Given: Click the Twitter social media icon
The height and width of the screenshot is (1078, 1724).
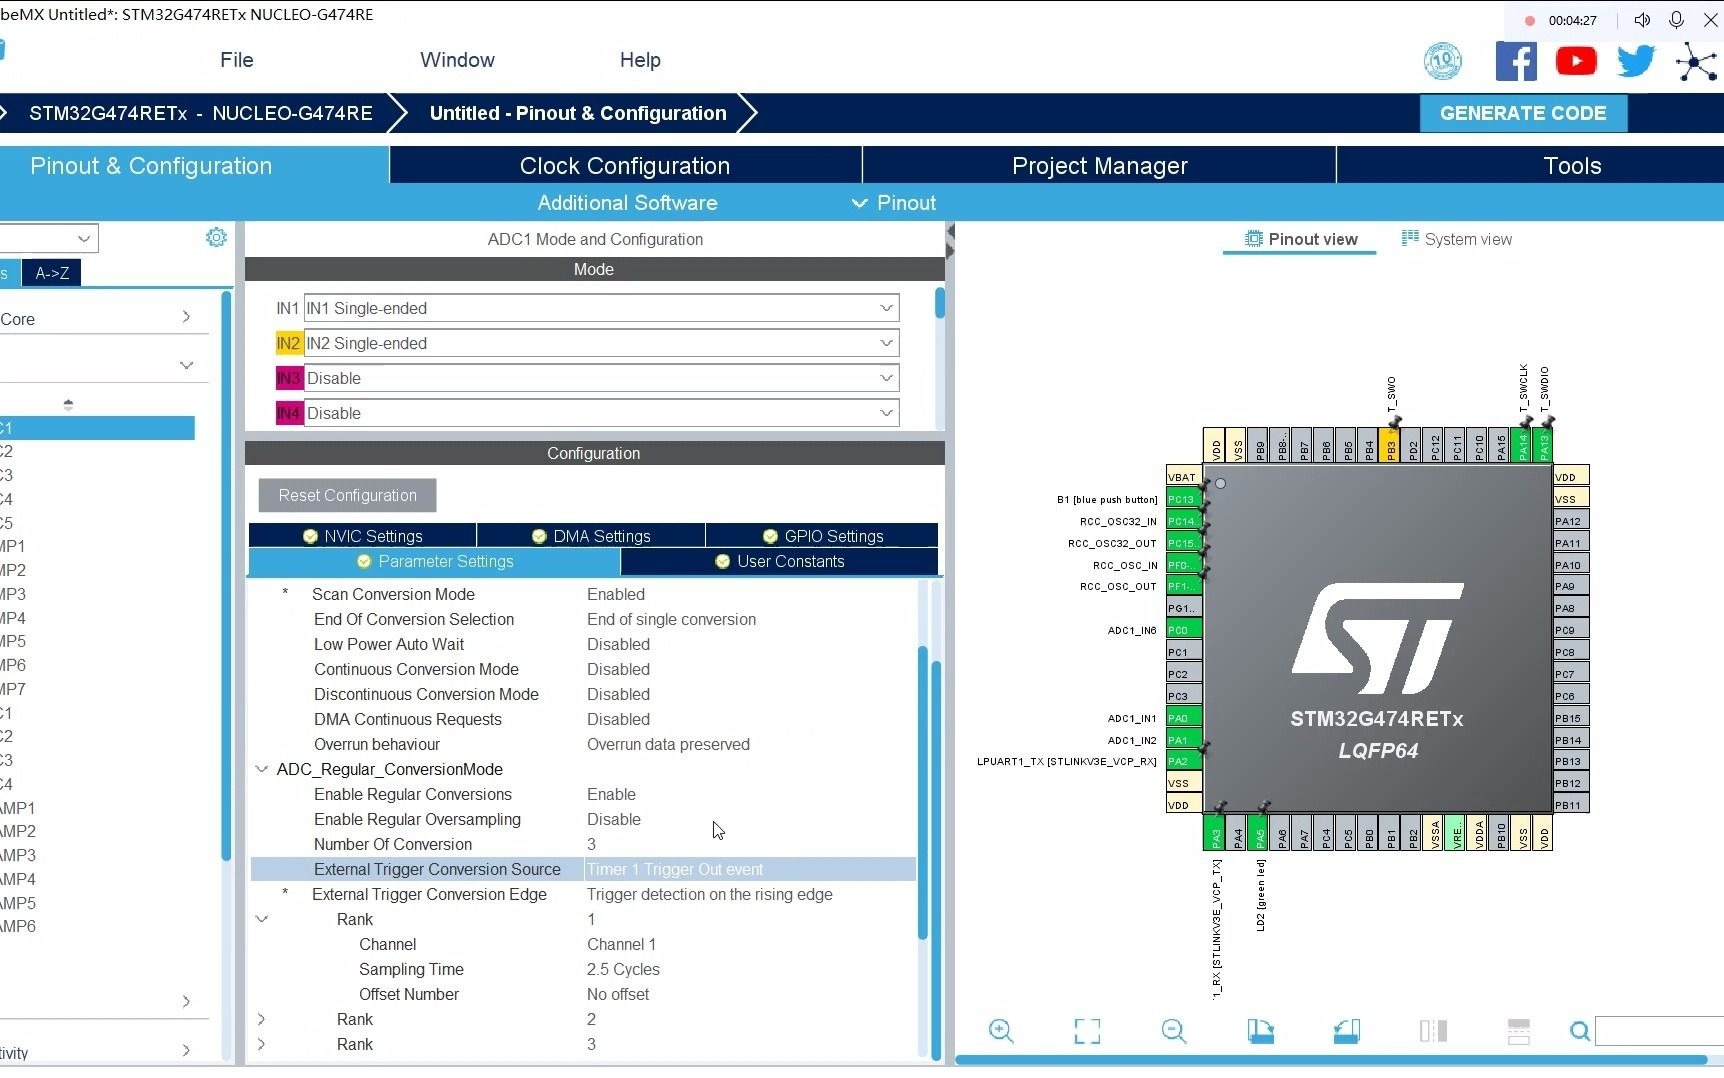Looking at the screenshot, I should [1636, 60].
